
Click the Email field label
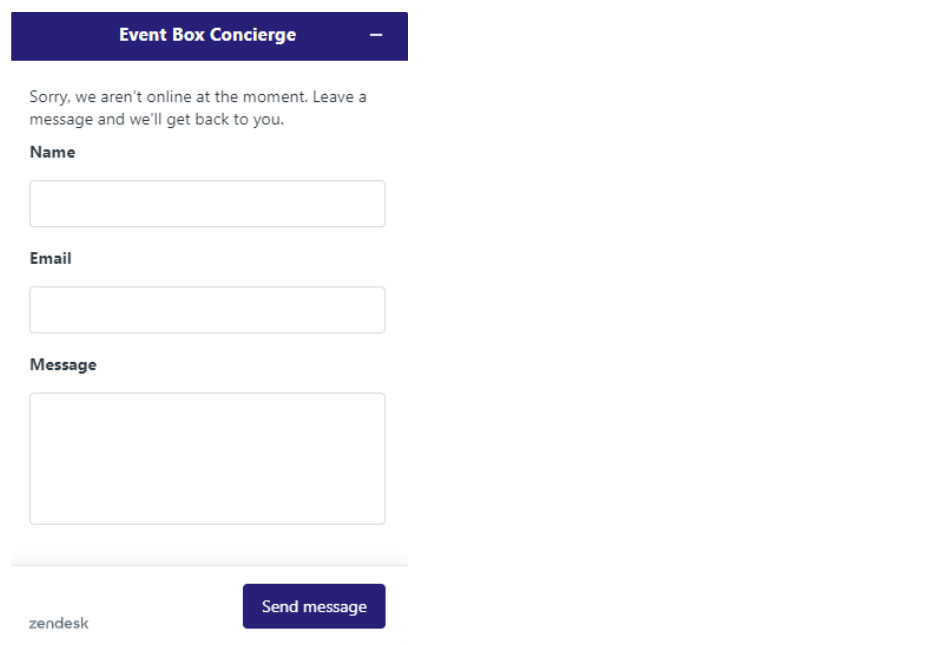pos(50,258)
